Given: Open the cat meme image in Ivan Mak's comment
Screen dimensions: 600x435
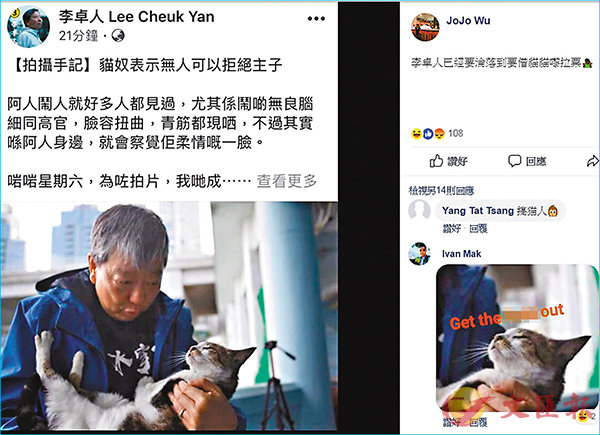Looking at the screenshot, I should click(517, 338).
